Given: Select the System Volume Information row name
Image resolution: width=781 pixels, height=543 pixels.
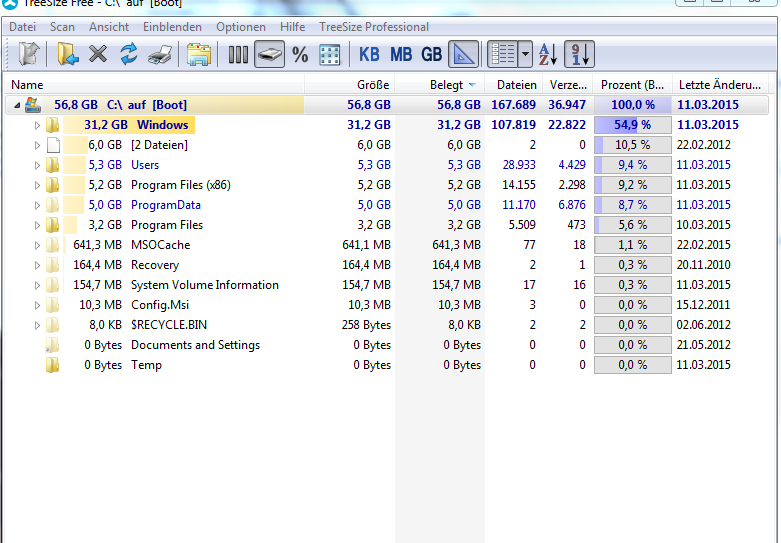Looking at the screenshot, I should point(205,285).
